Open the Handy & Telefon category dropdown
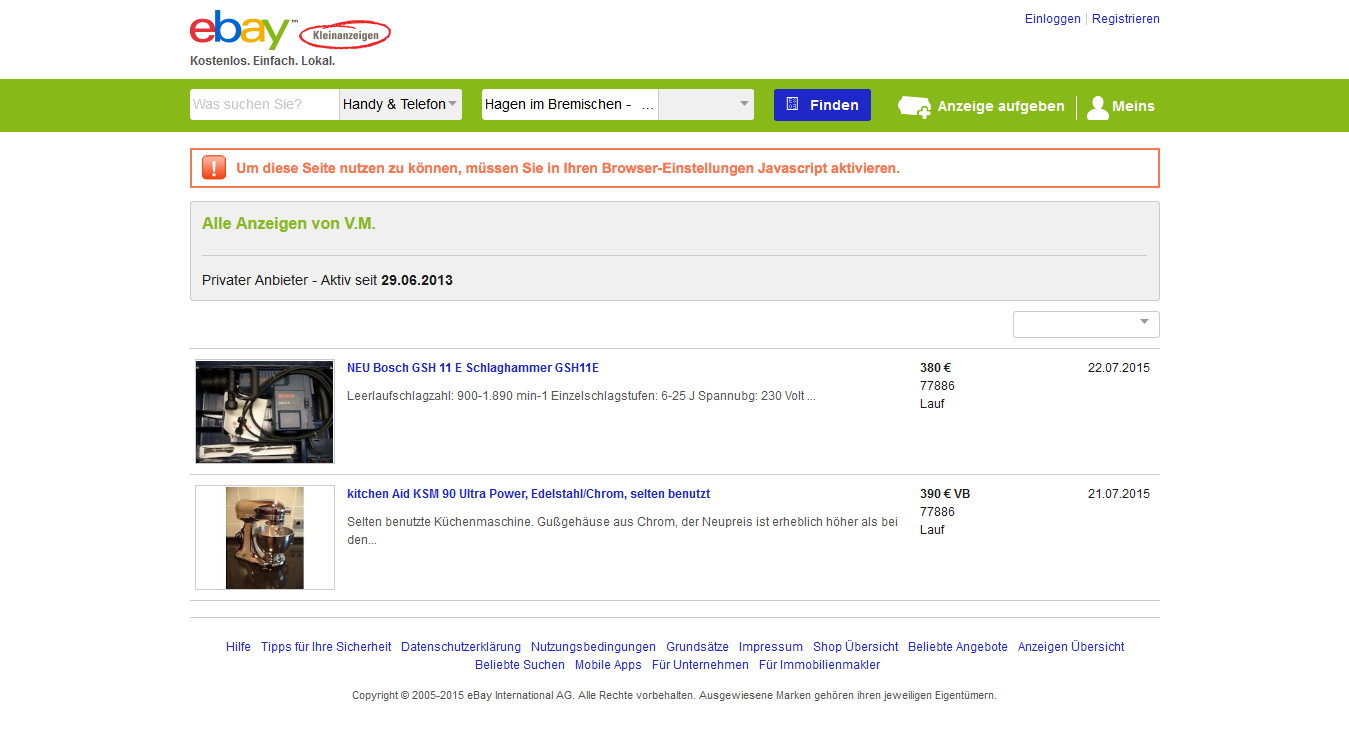The width and height of the screenshot is (1349, 731). (400, 104)
